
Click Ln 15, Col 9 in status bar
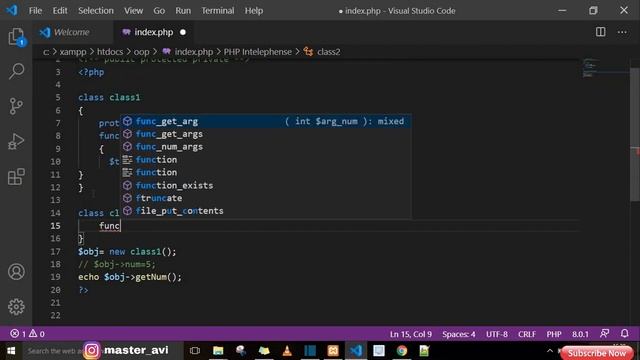(x=411, y=334)
